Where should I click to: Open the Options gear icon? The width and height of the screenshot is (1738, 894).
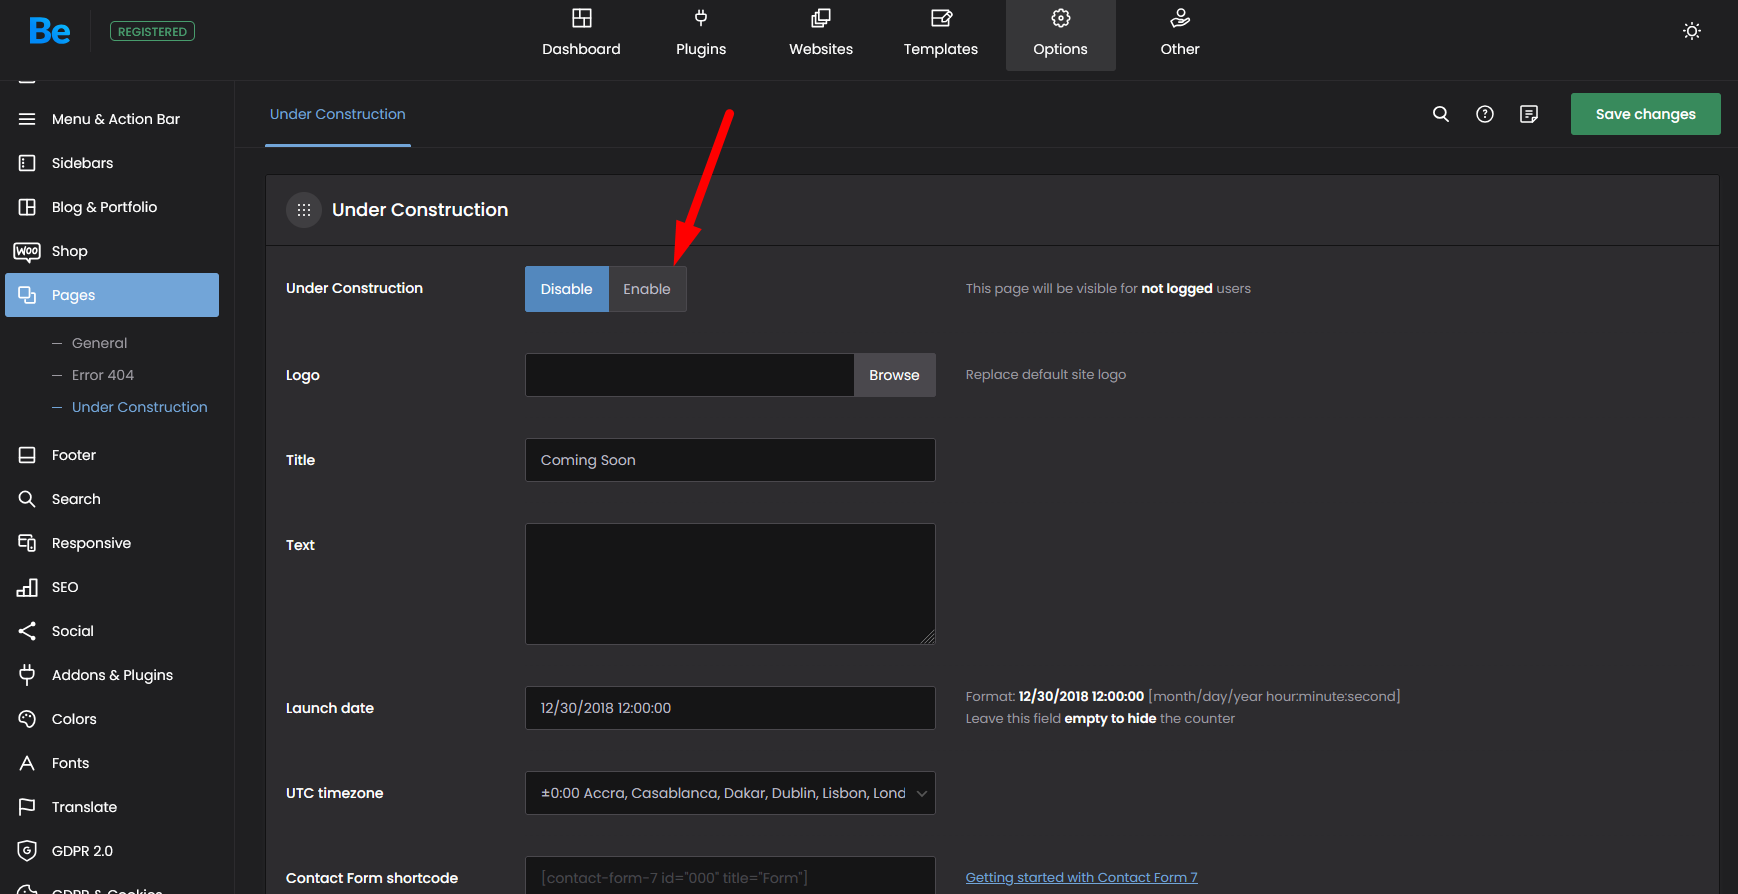[x=1061, y=18]
